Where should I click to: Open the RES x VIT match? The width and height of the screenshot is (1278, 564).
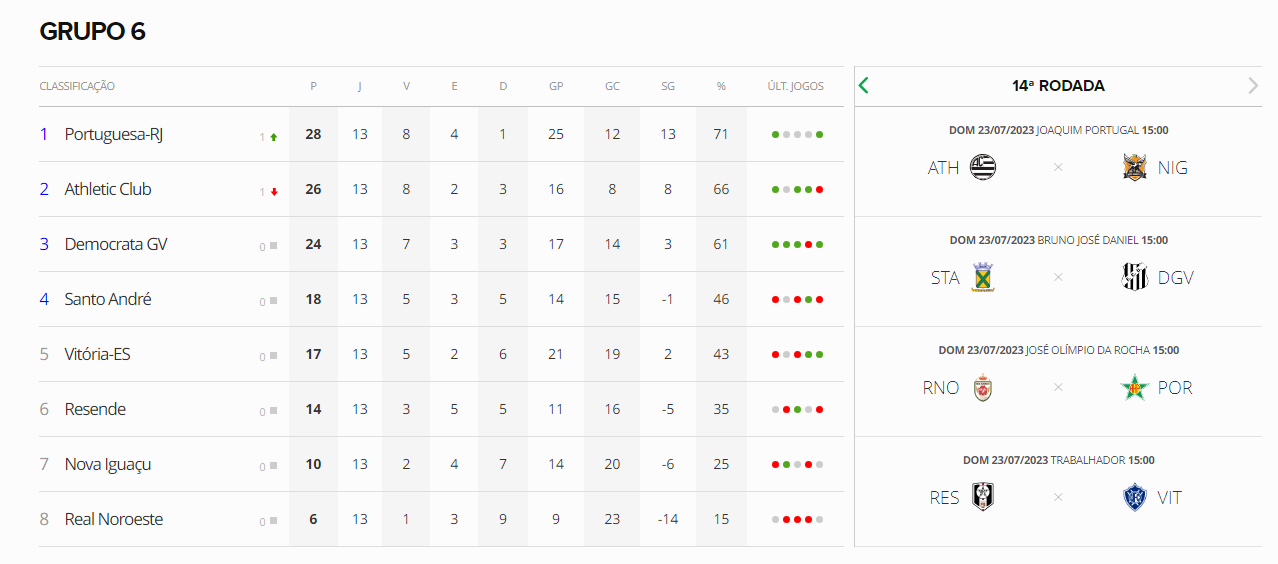click(1058, 491)
